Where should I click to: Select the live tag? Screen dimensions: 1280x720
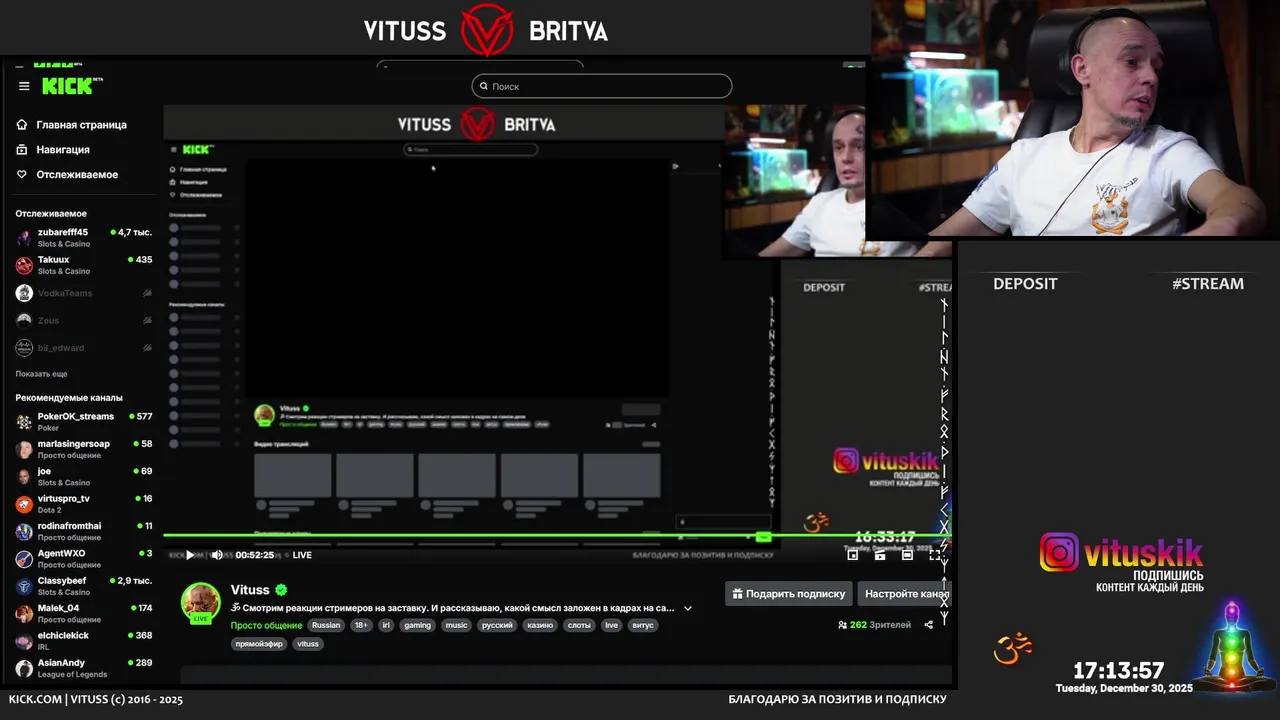click(611, 625)
